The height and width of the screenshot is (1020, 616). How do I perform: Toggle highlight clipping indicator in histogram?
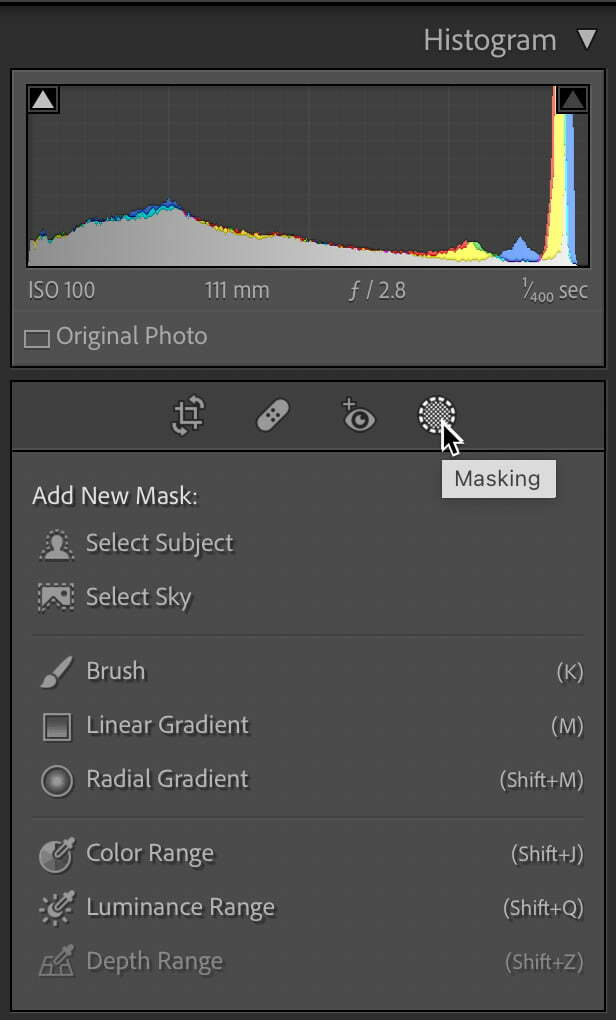click(572, 100)
